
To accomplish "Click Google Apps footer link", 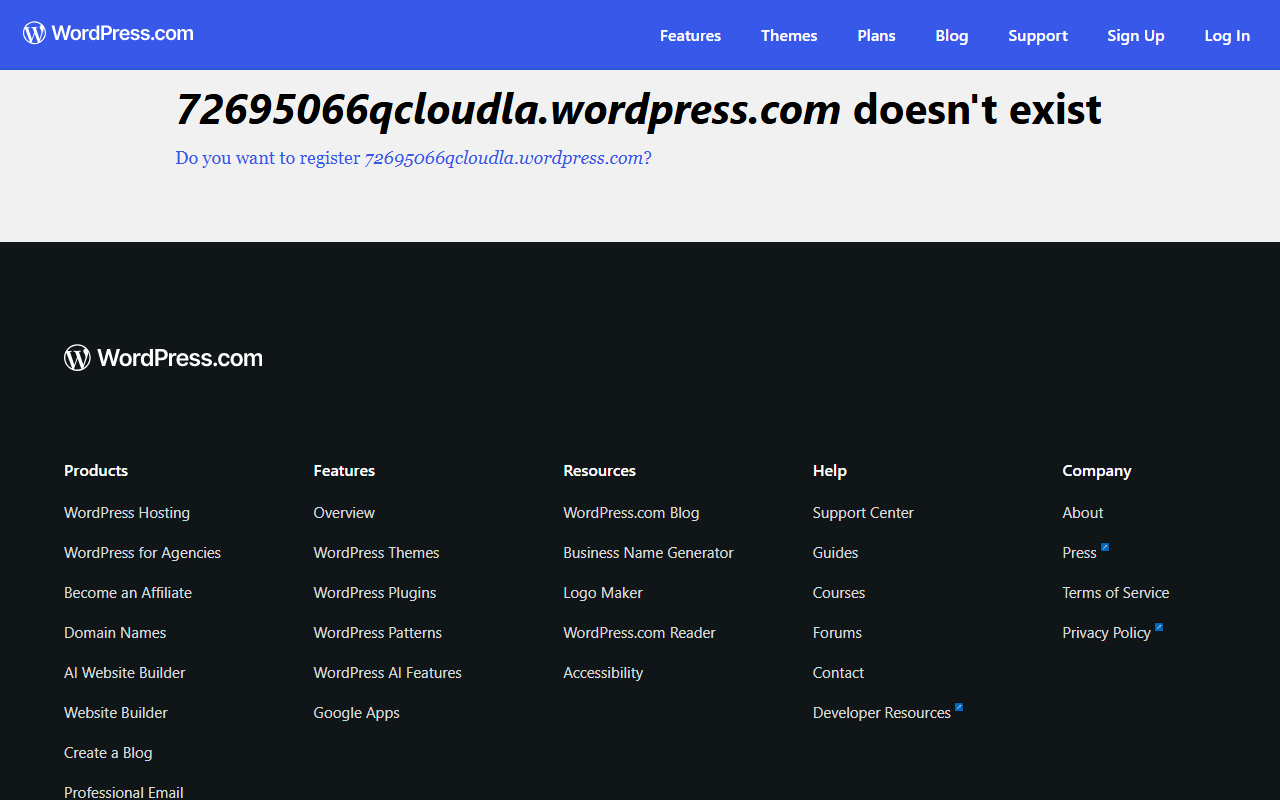I will click(356, 713).
